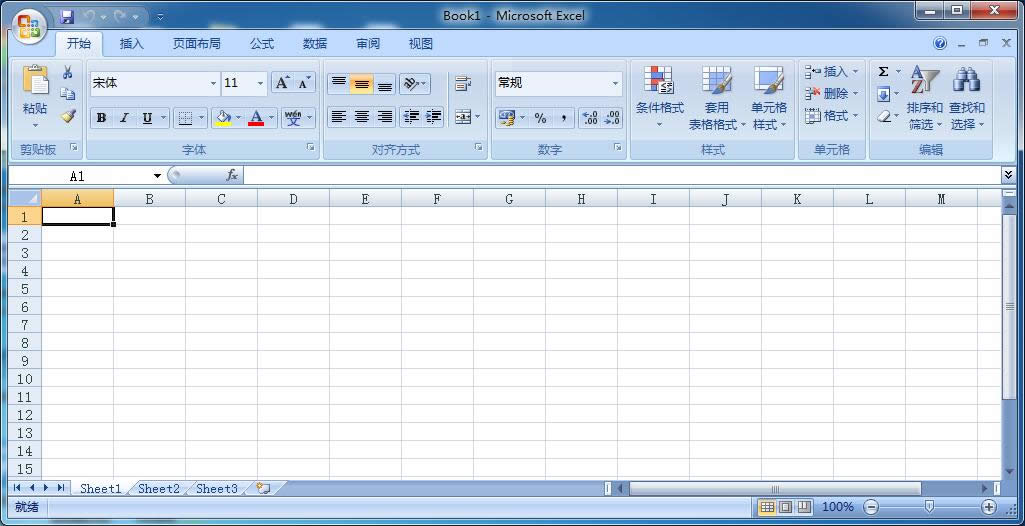
Task: Switch to the 数据 ribbon tab
Action: [314, 44]
